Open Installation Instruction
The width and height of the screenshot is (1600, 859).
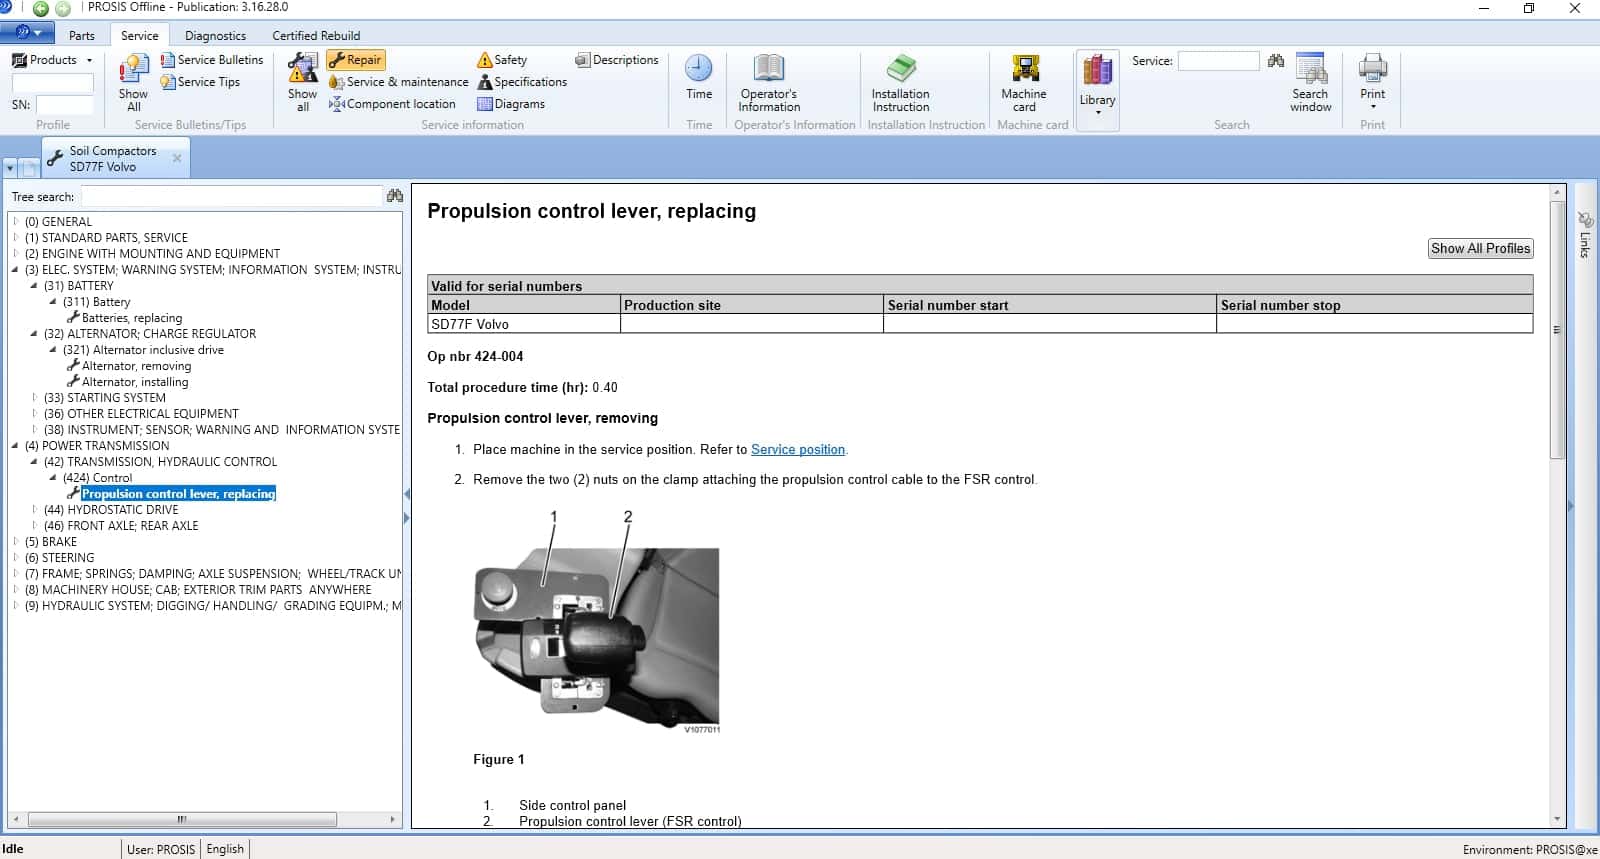901,83
